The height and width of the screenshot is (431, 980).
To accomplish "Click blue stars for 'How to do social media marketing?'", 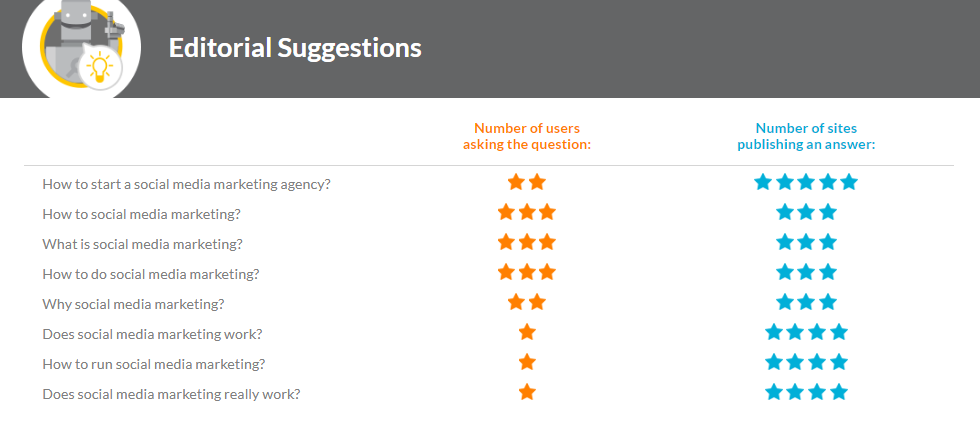I will pos(806,272).
